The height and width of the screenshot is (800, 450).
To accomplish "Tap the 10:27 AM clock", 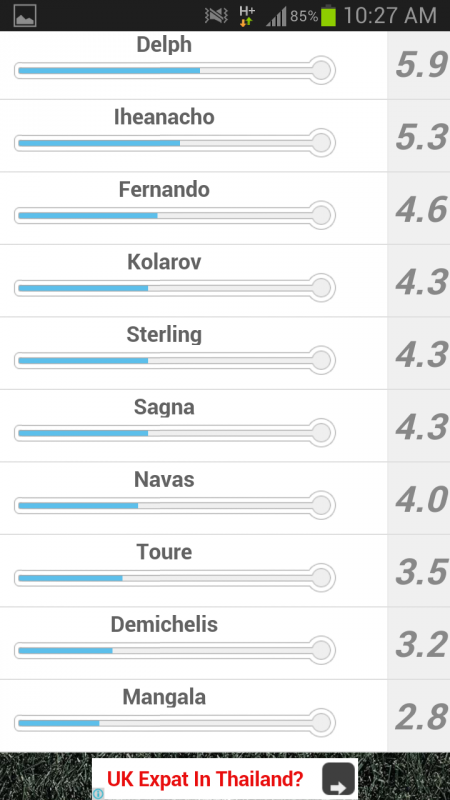I will pos(390,16).
